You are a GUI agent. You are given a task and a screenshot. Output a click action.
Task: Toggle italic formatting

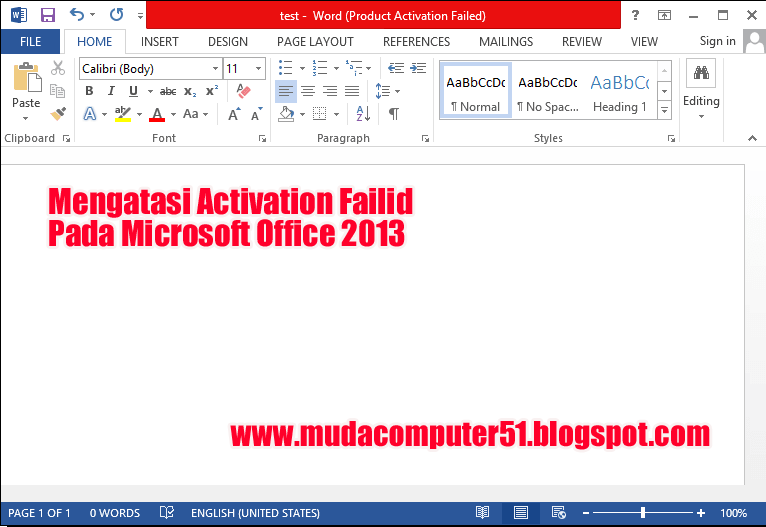tap(111, 91)
